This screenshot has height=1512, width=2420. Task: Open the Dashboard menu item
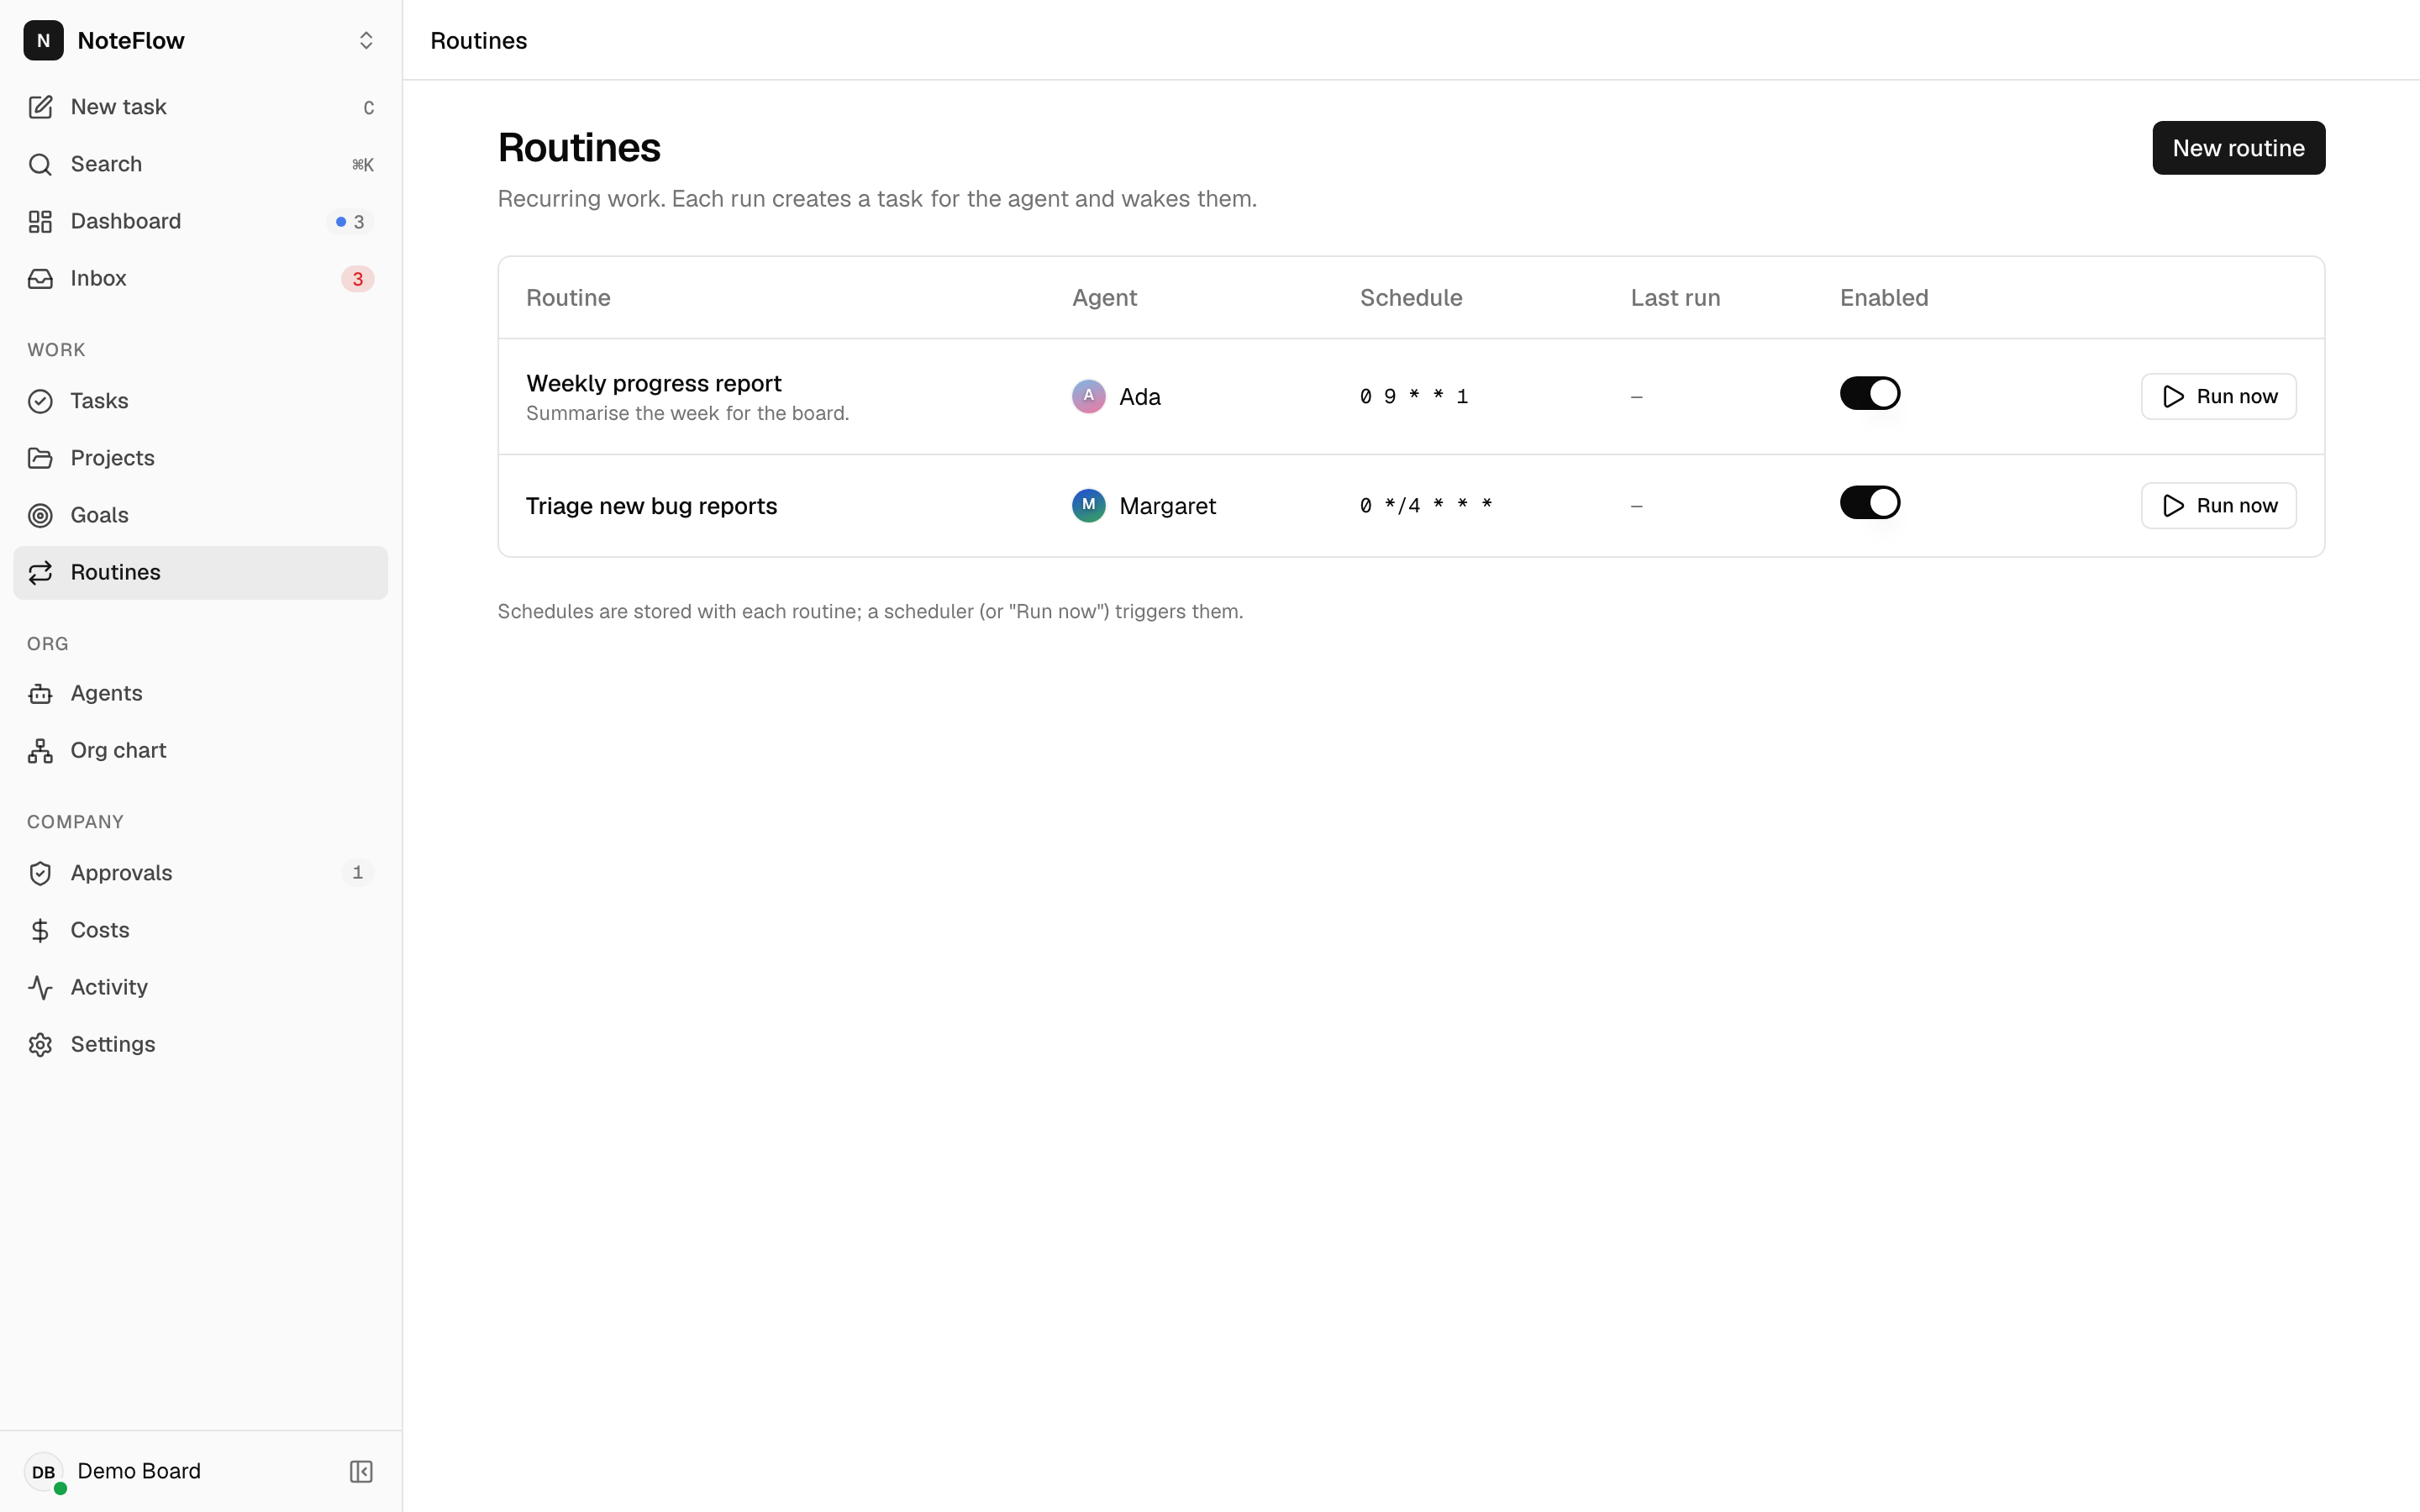[200, 221]
